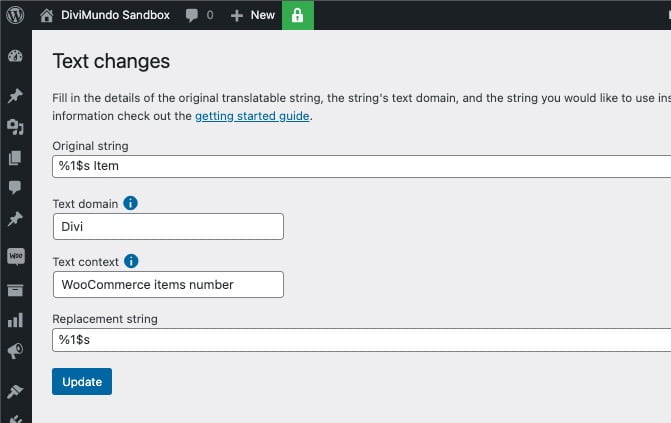
Task: Focus the Text domain field containing Divi
Action: 168,226
